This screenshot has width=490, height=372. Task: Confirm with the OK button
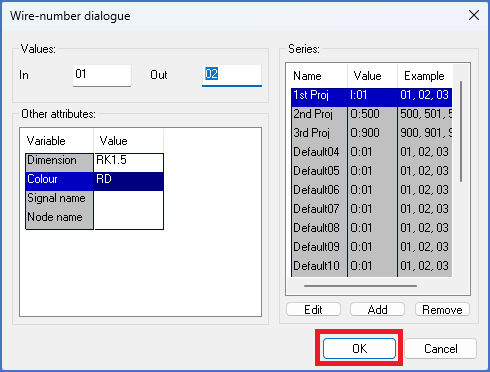(x=359, y=349)
